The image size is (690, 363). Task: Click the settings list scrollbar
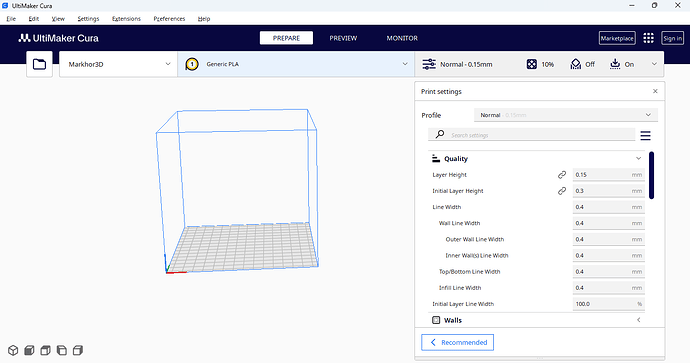point(651,175)
